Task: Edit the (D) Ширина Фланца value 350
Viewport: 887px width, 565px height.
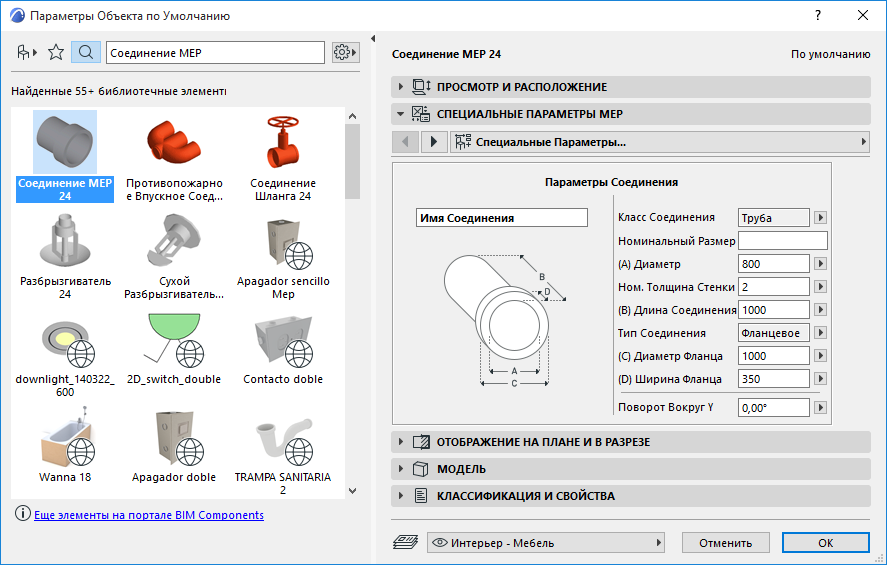Action: point(773,379)
